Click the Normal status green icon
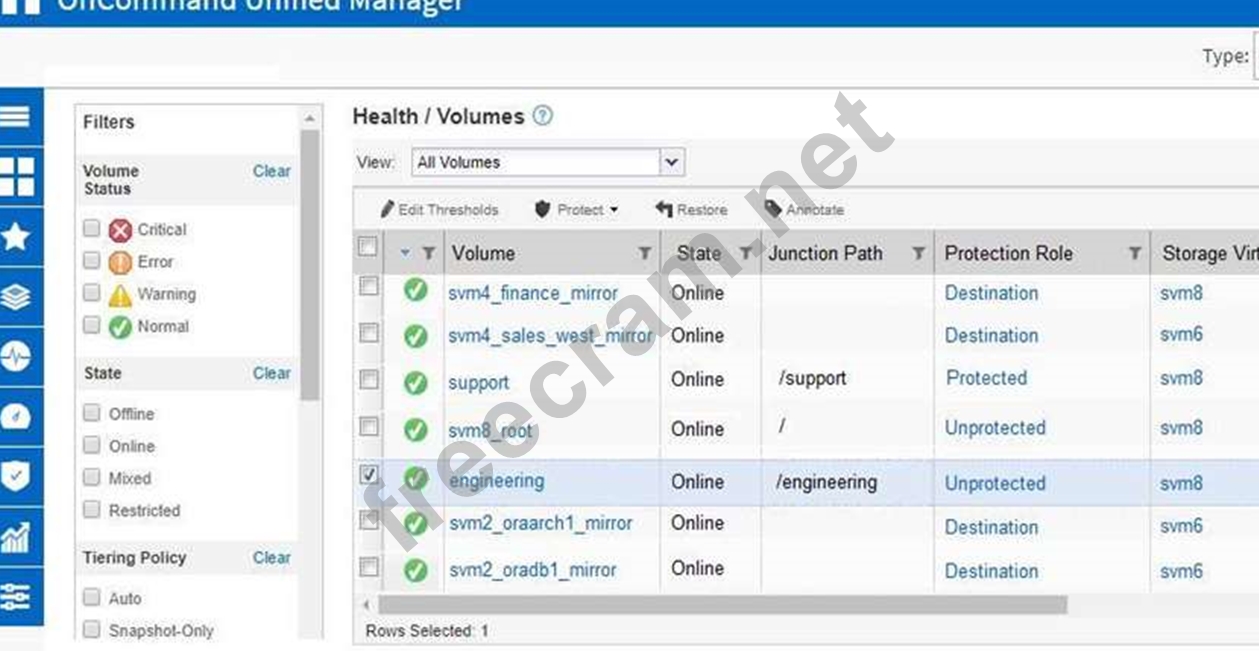Image resolution: width=1259 pixels, height=651 pixels. 120,327
